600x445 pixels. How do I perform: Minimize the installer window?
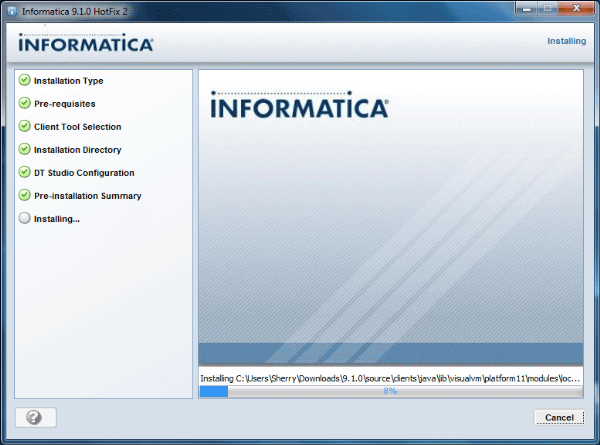point(527,8)
